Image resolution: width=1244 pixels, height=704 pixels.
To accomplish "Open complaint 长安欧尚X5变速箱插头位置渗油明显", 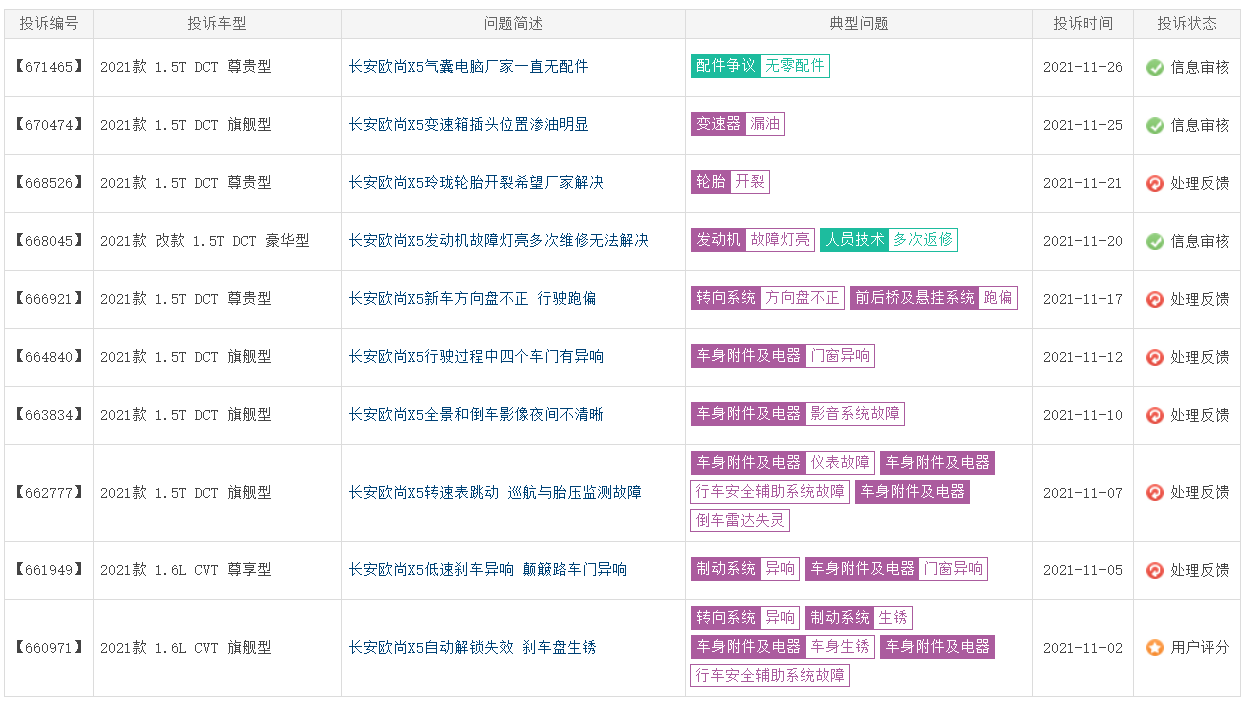I will pos(468,125).
